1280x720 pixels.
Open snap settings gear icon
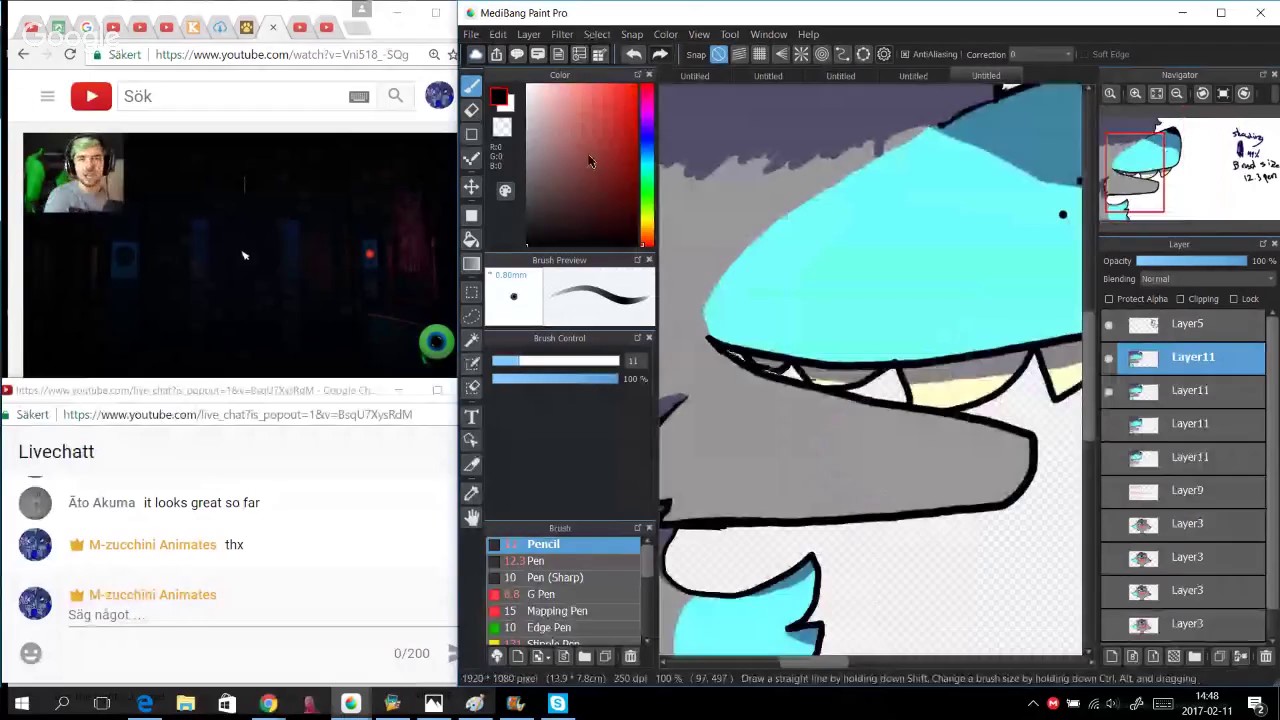[884, 54]
